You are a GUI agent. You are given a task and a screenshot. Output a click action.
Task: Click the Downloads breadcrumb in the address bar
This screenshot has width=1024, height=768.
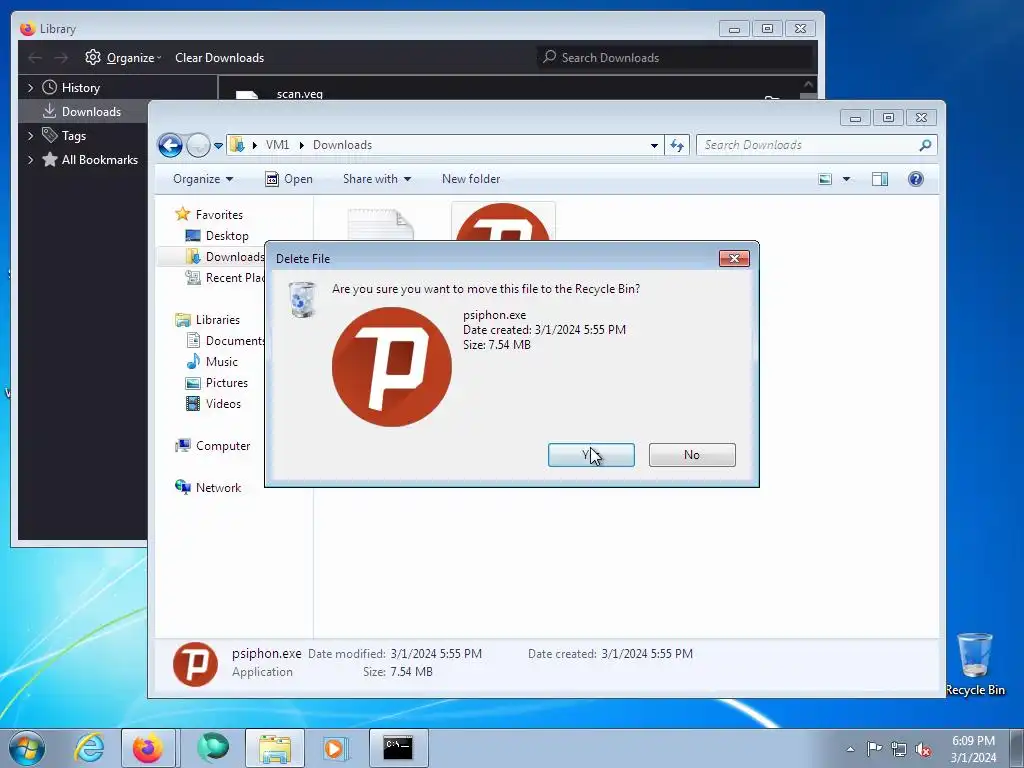tap(342, 145)
